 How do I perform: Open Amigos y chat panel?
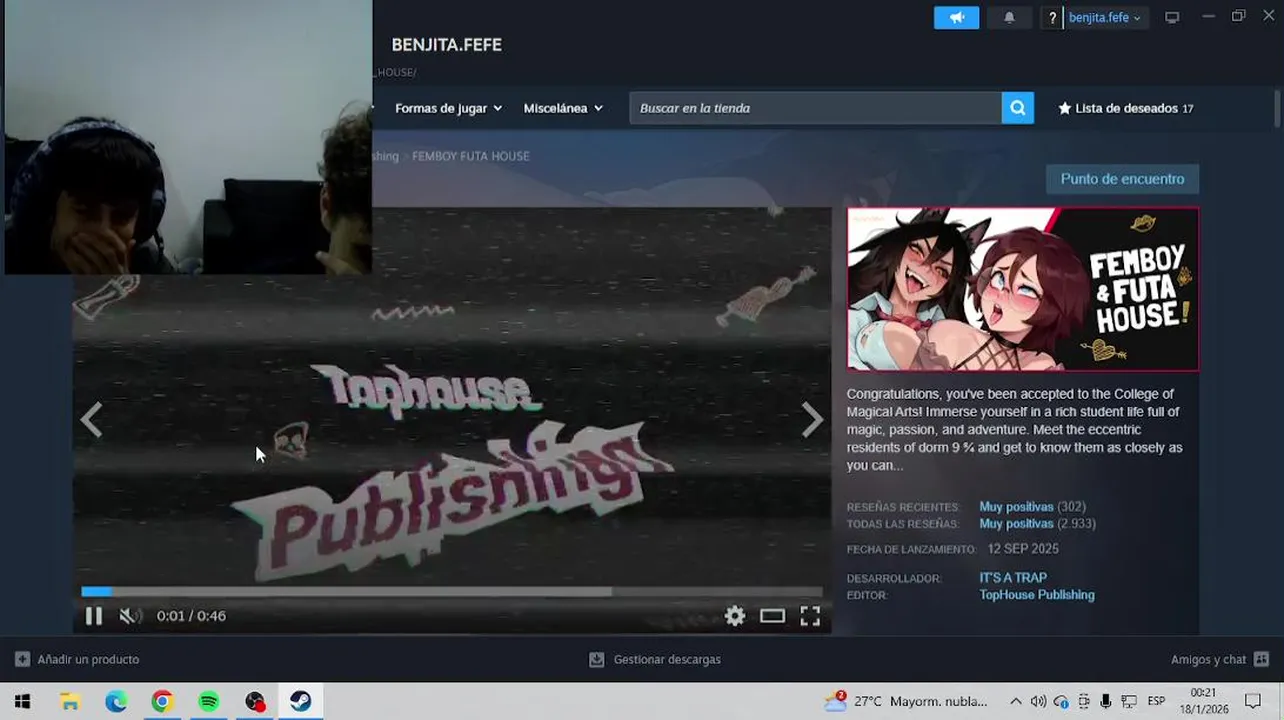pyautogui.click(x=1220, y=660)
